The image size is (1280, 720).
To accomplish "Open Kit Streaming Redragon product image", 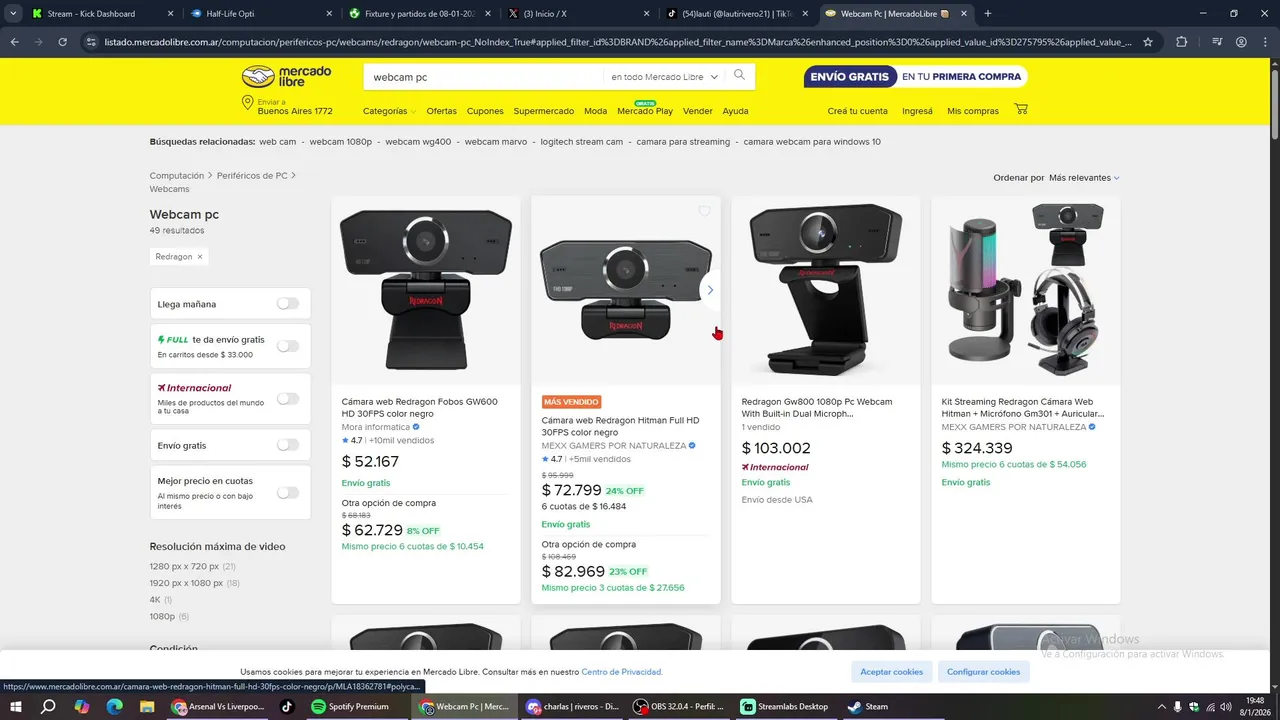I will click(1026, 290).
